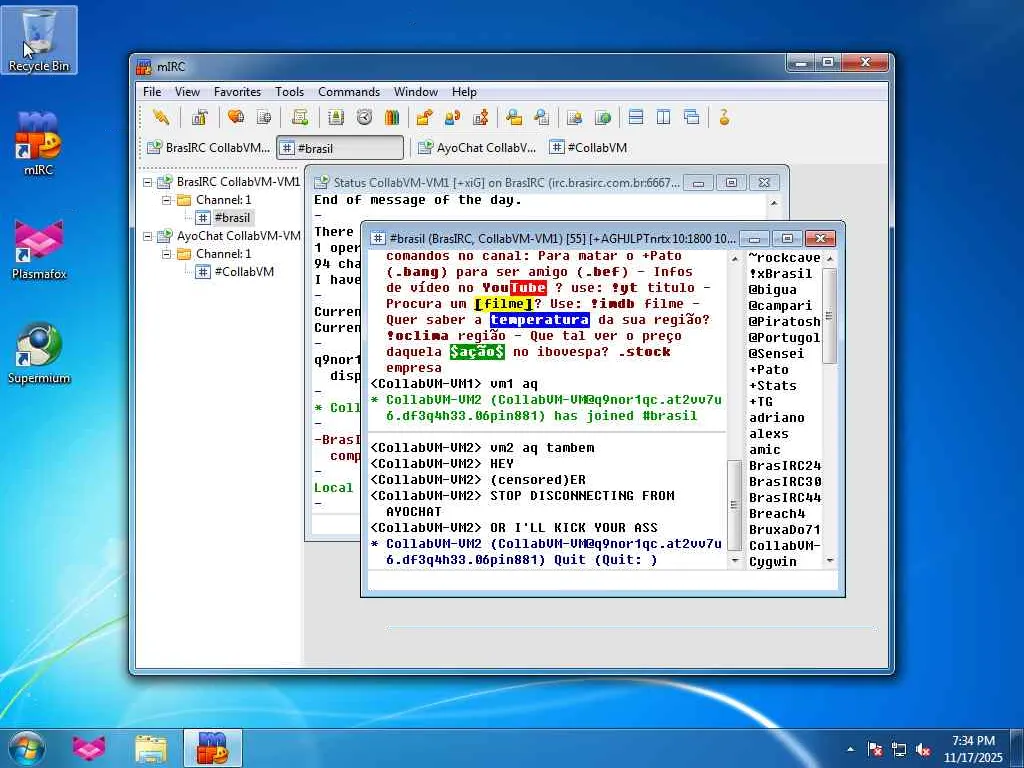The width and height of the screenshot is (1024, 768).
Task: Select the Supermium desktop shortcut
Action: (x=39, y=353)
